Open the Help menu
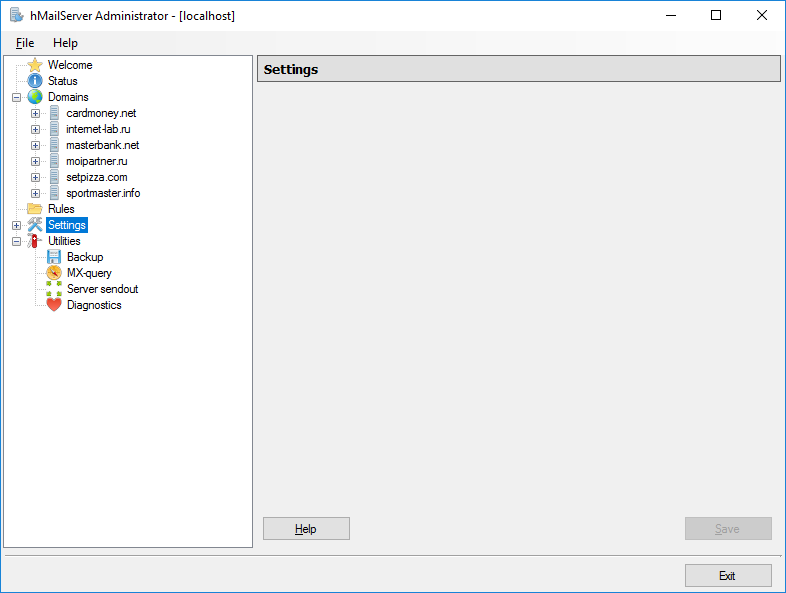 click(65, 43)
